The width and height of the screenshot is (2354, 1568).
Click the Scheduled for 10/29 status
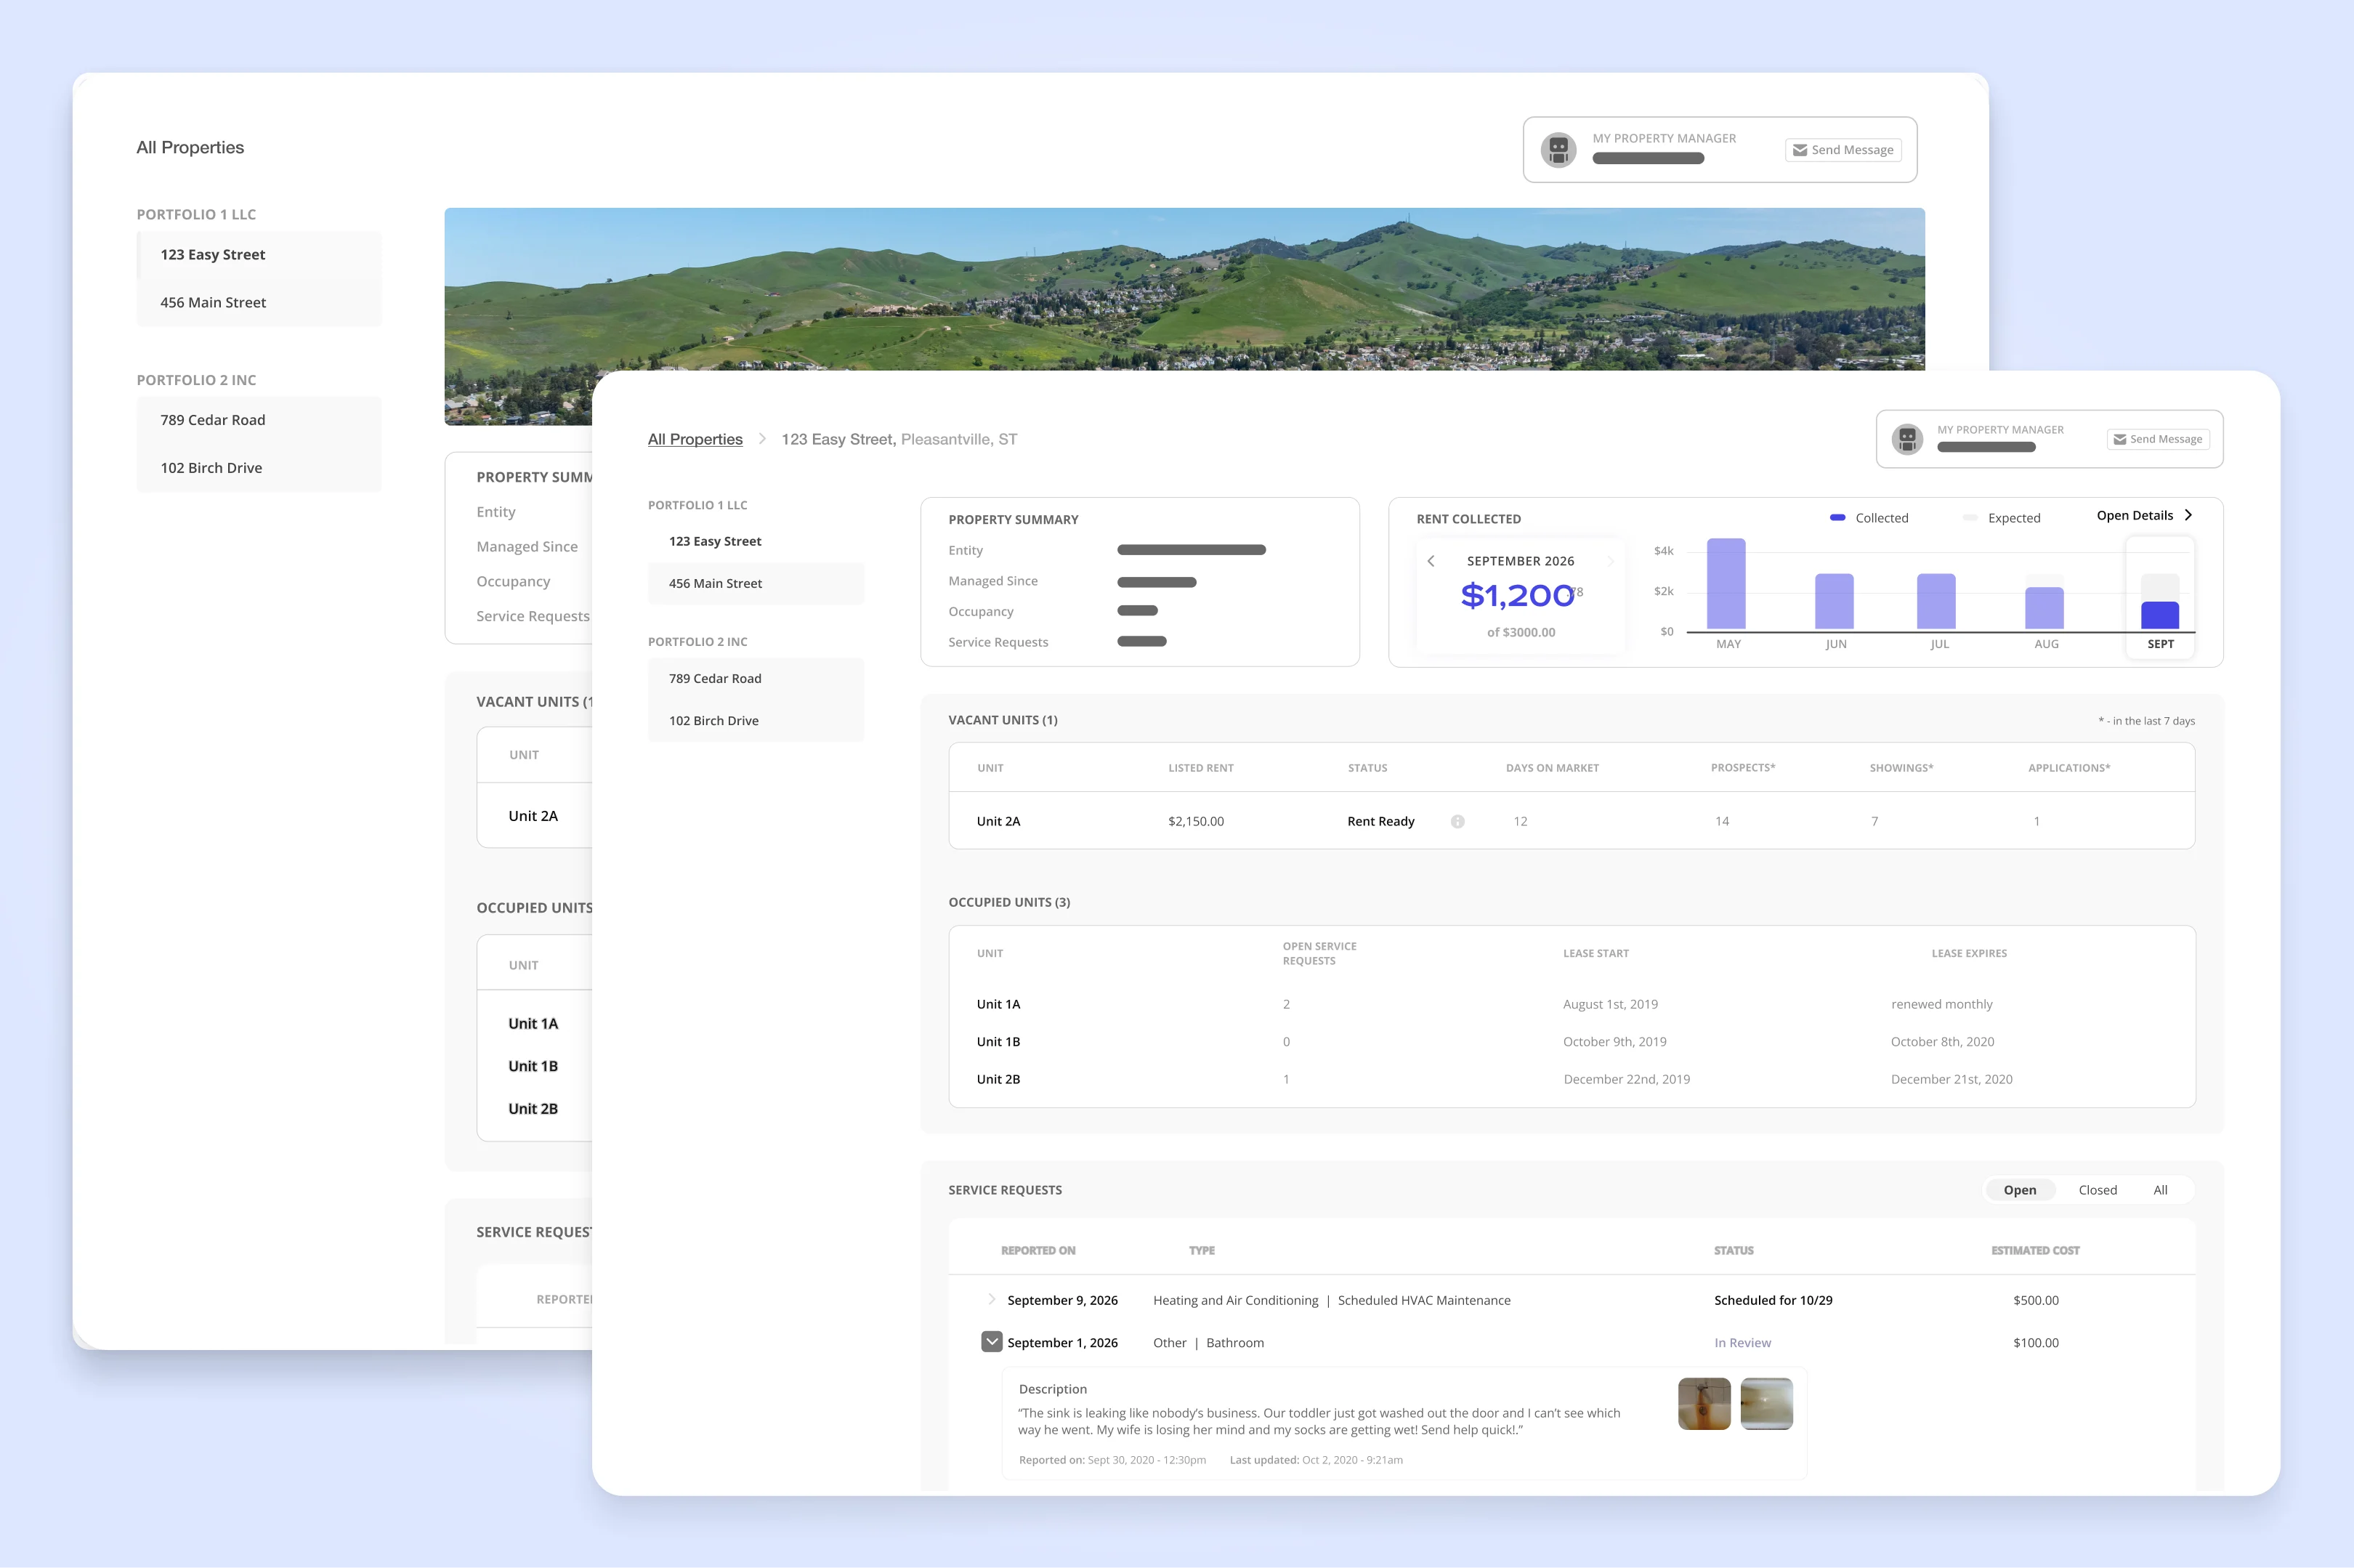click(1773, 1300)
